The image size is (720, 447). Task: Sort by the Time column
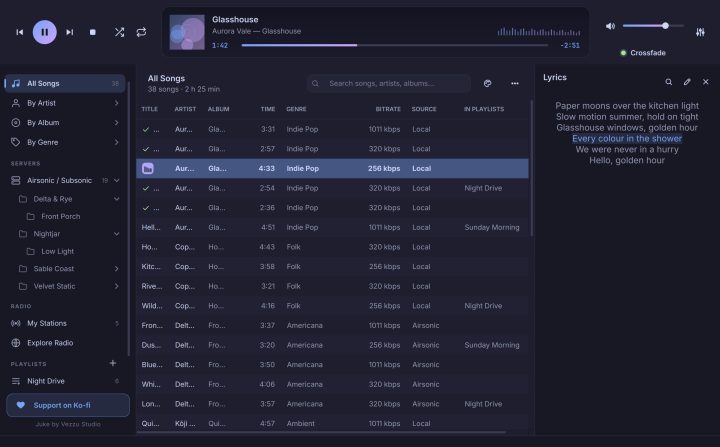[x=268, y=109]
